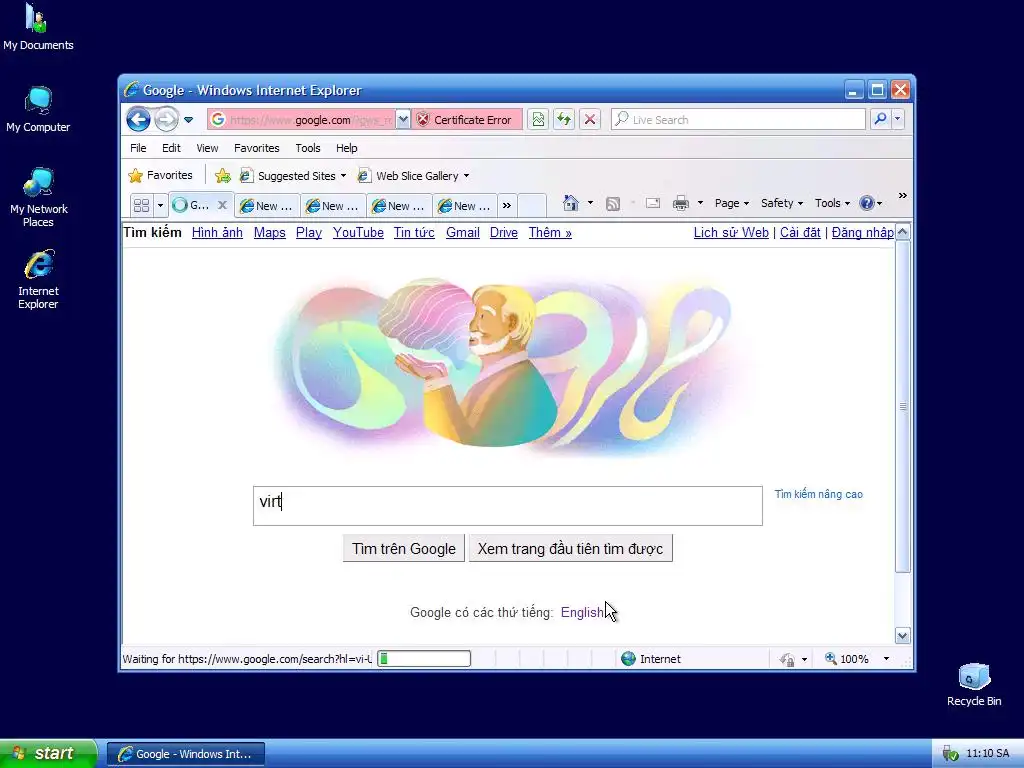This screenshot has height=768, width=1024.
Task: Click the page scrollbar down arrow
Action: pyautogui.click(x=903, y=635)
